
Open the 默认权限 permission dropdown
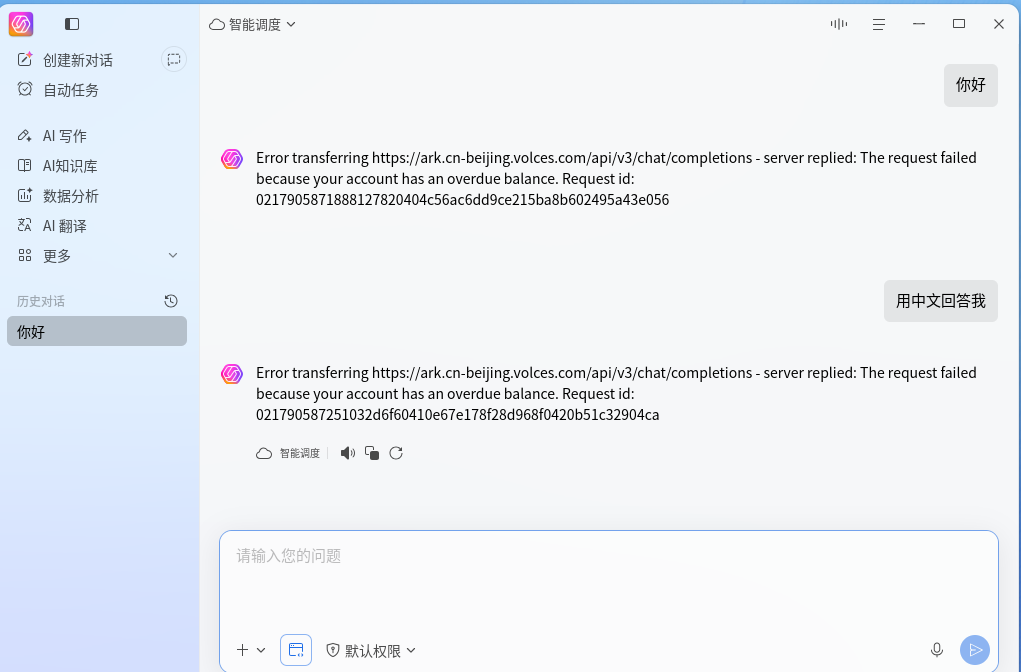click(x=371, y=650)
